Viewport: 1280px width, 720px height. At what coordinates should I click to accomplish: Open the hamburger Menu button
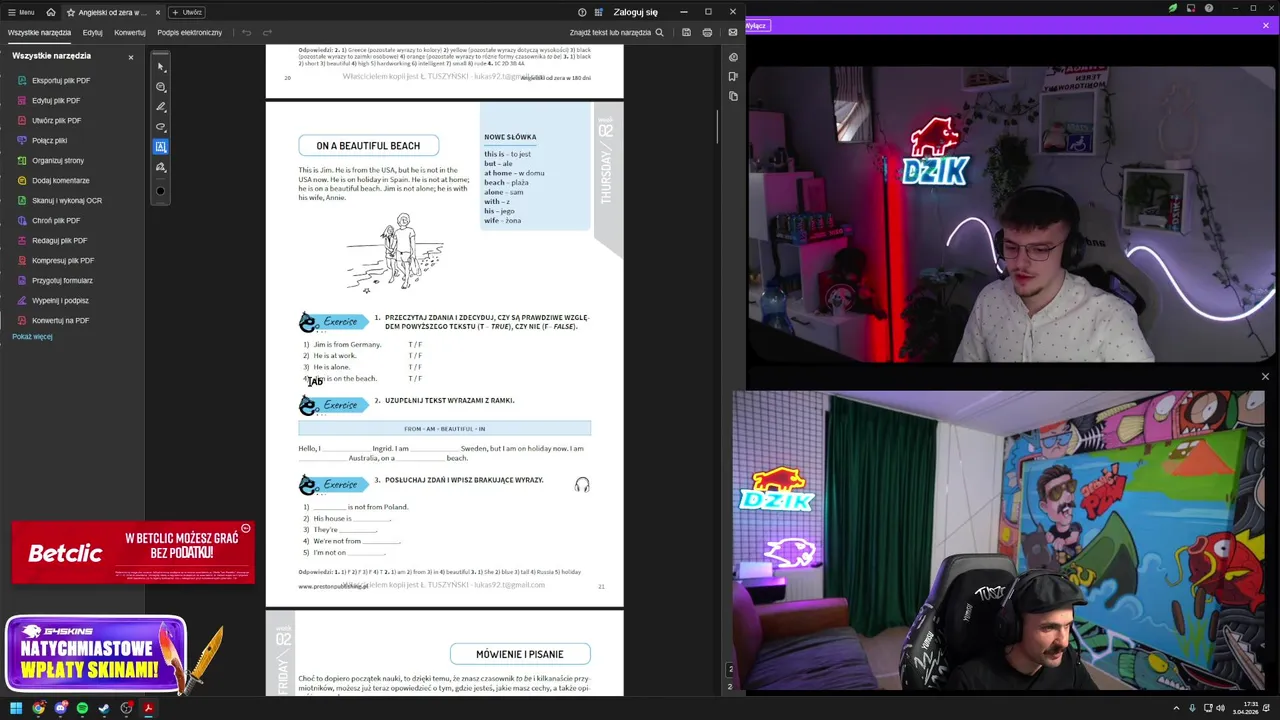tap(21, 12)
